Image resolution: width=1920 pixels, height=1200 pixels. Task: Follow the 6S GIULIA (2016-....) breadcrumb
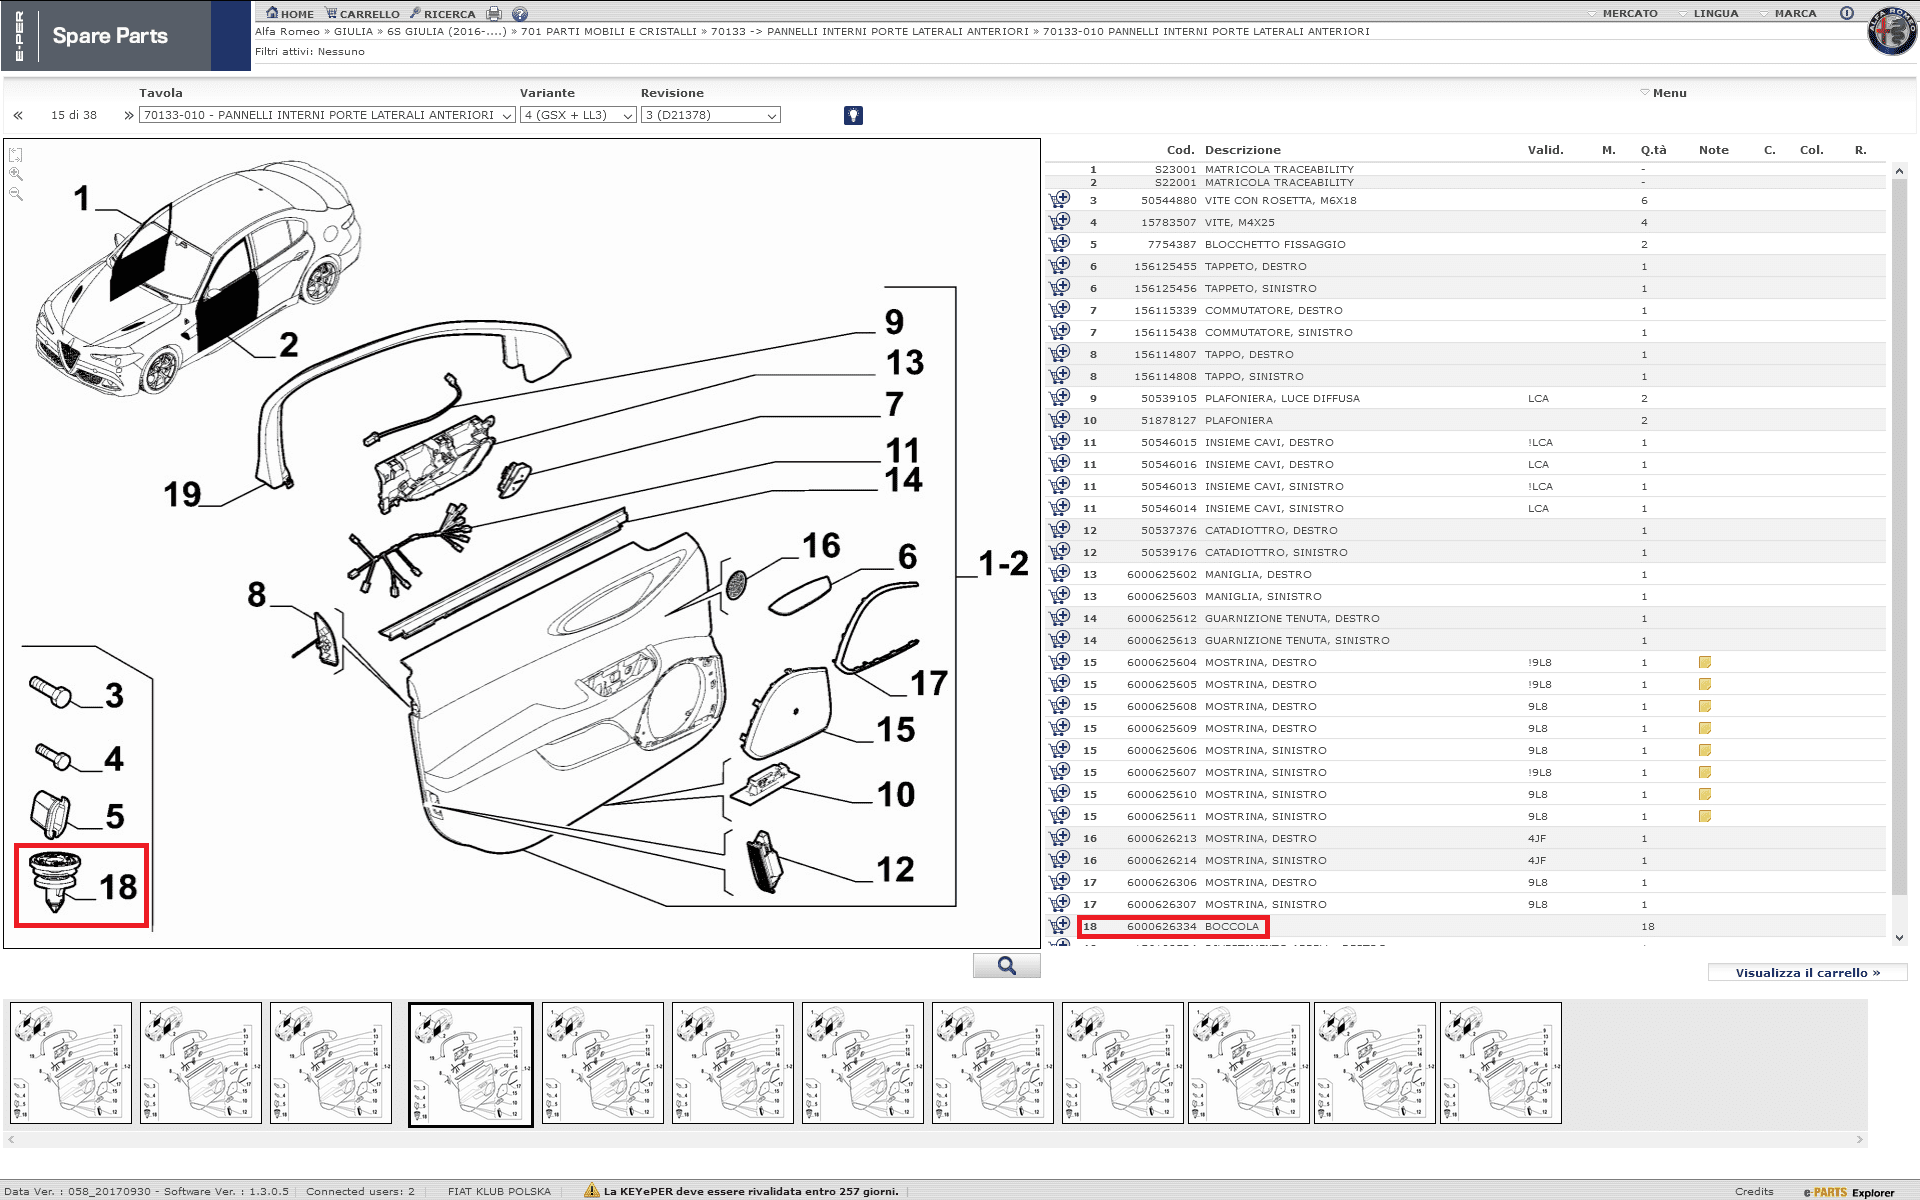[x=447, y=32]
